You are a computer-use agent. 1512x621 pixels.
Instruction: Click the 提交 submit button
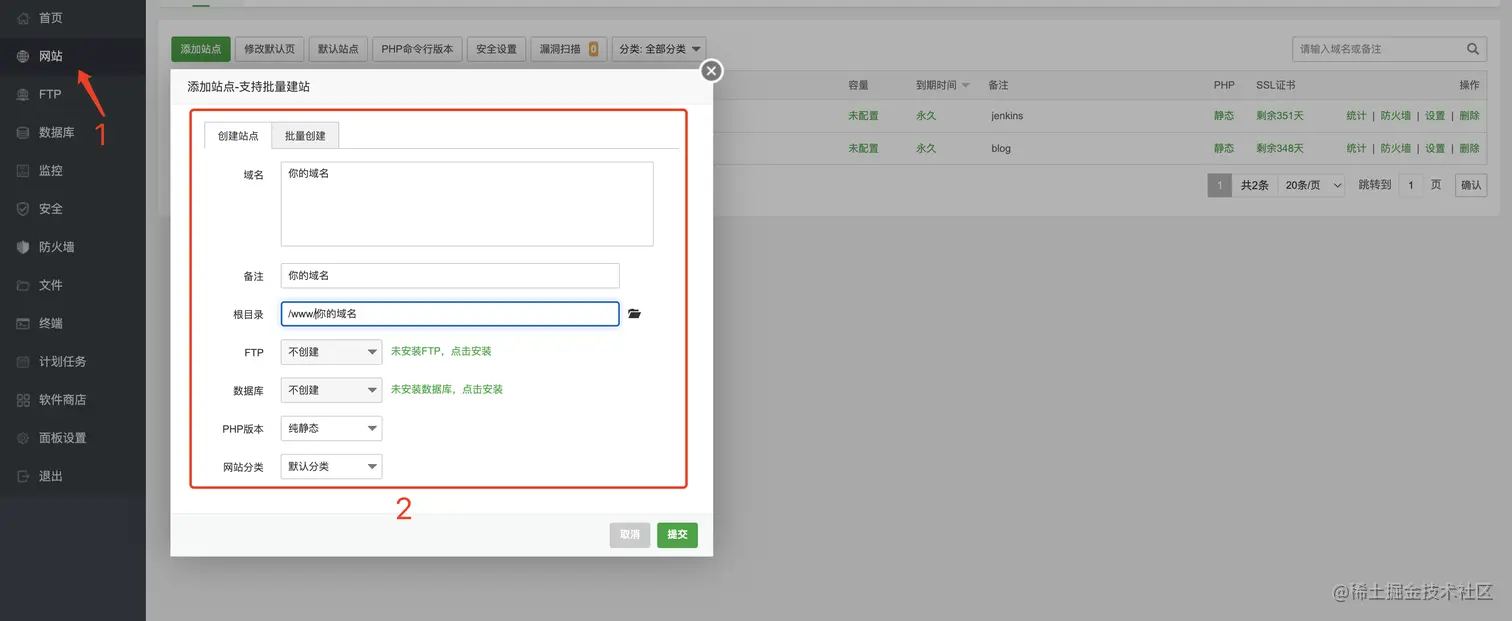(x=677, y=535)
